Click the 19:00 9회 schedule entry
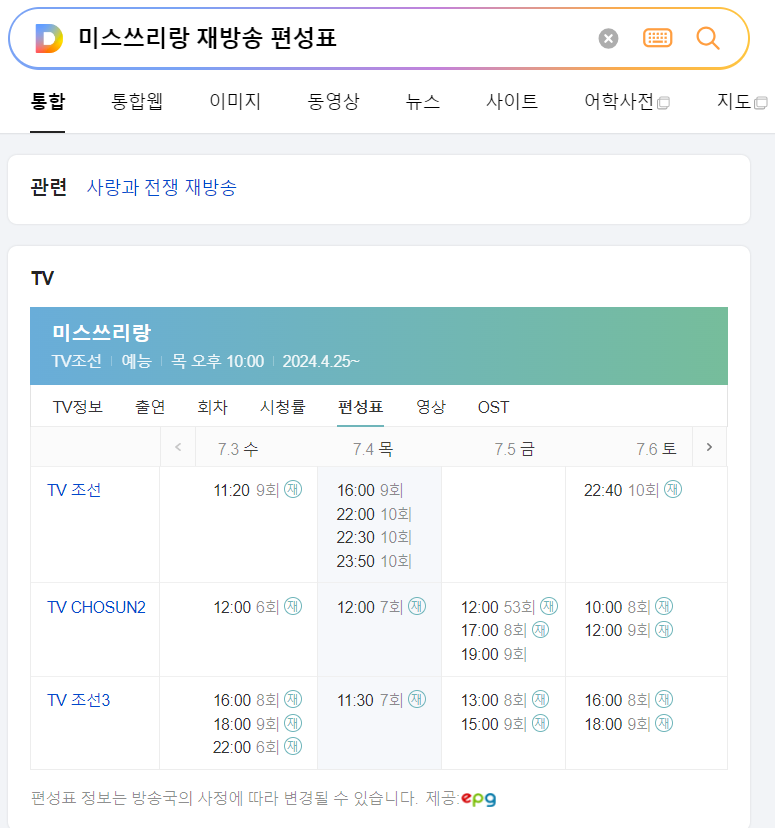Screen dimensions: 775x828 [494, 654]
